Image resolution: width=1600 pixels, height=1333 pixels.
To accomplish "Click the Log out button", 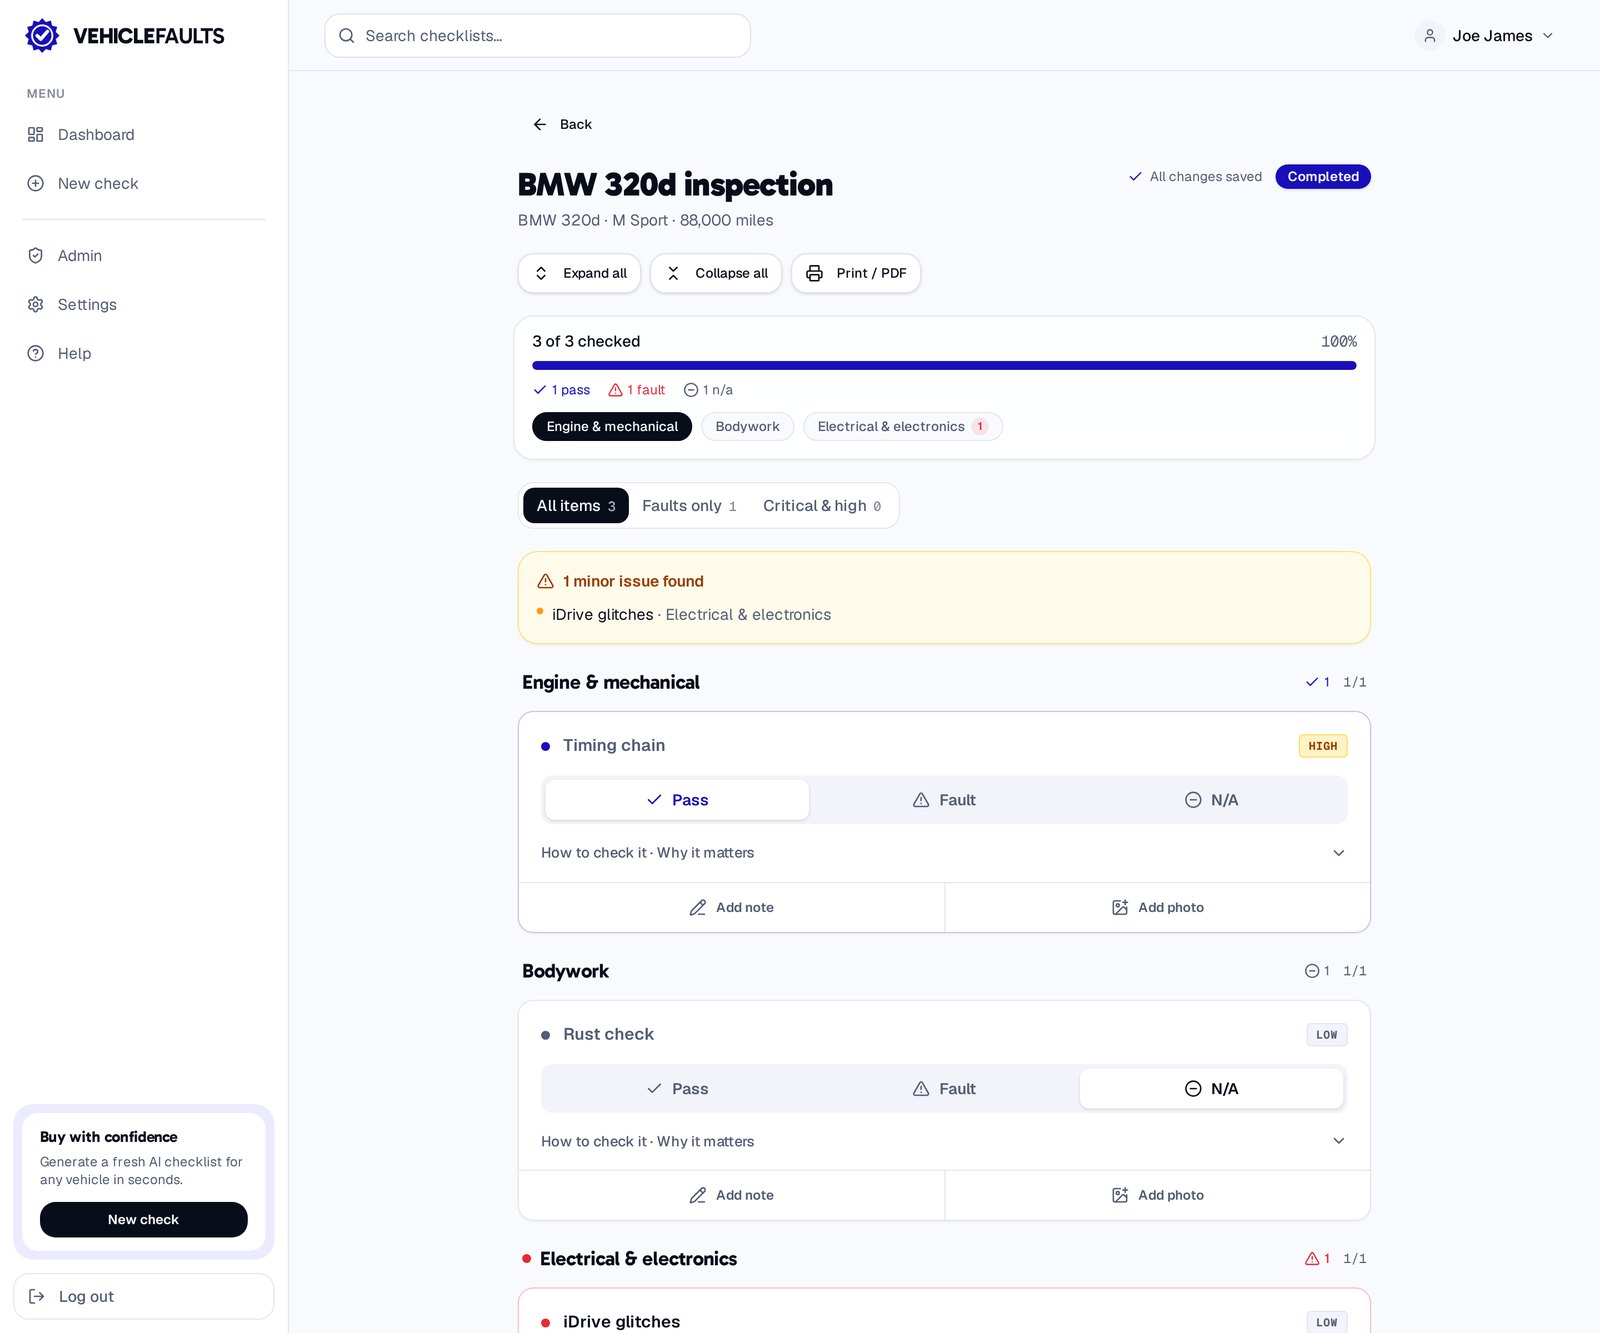I will pyautogui.click(x=144, y=1297).
